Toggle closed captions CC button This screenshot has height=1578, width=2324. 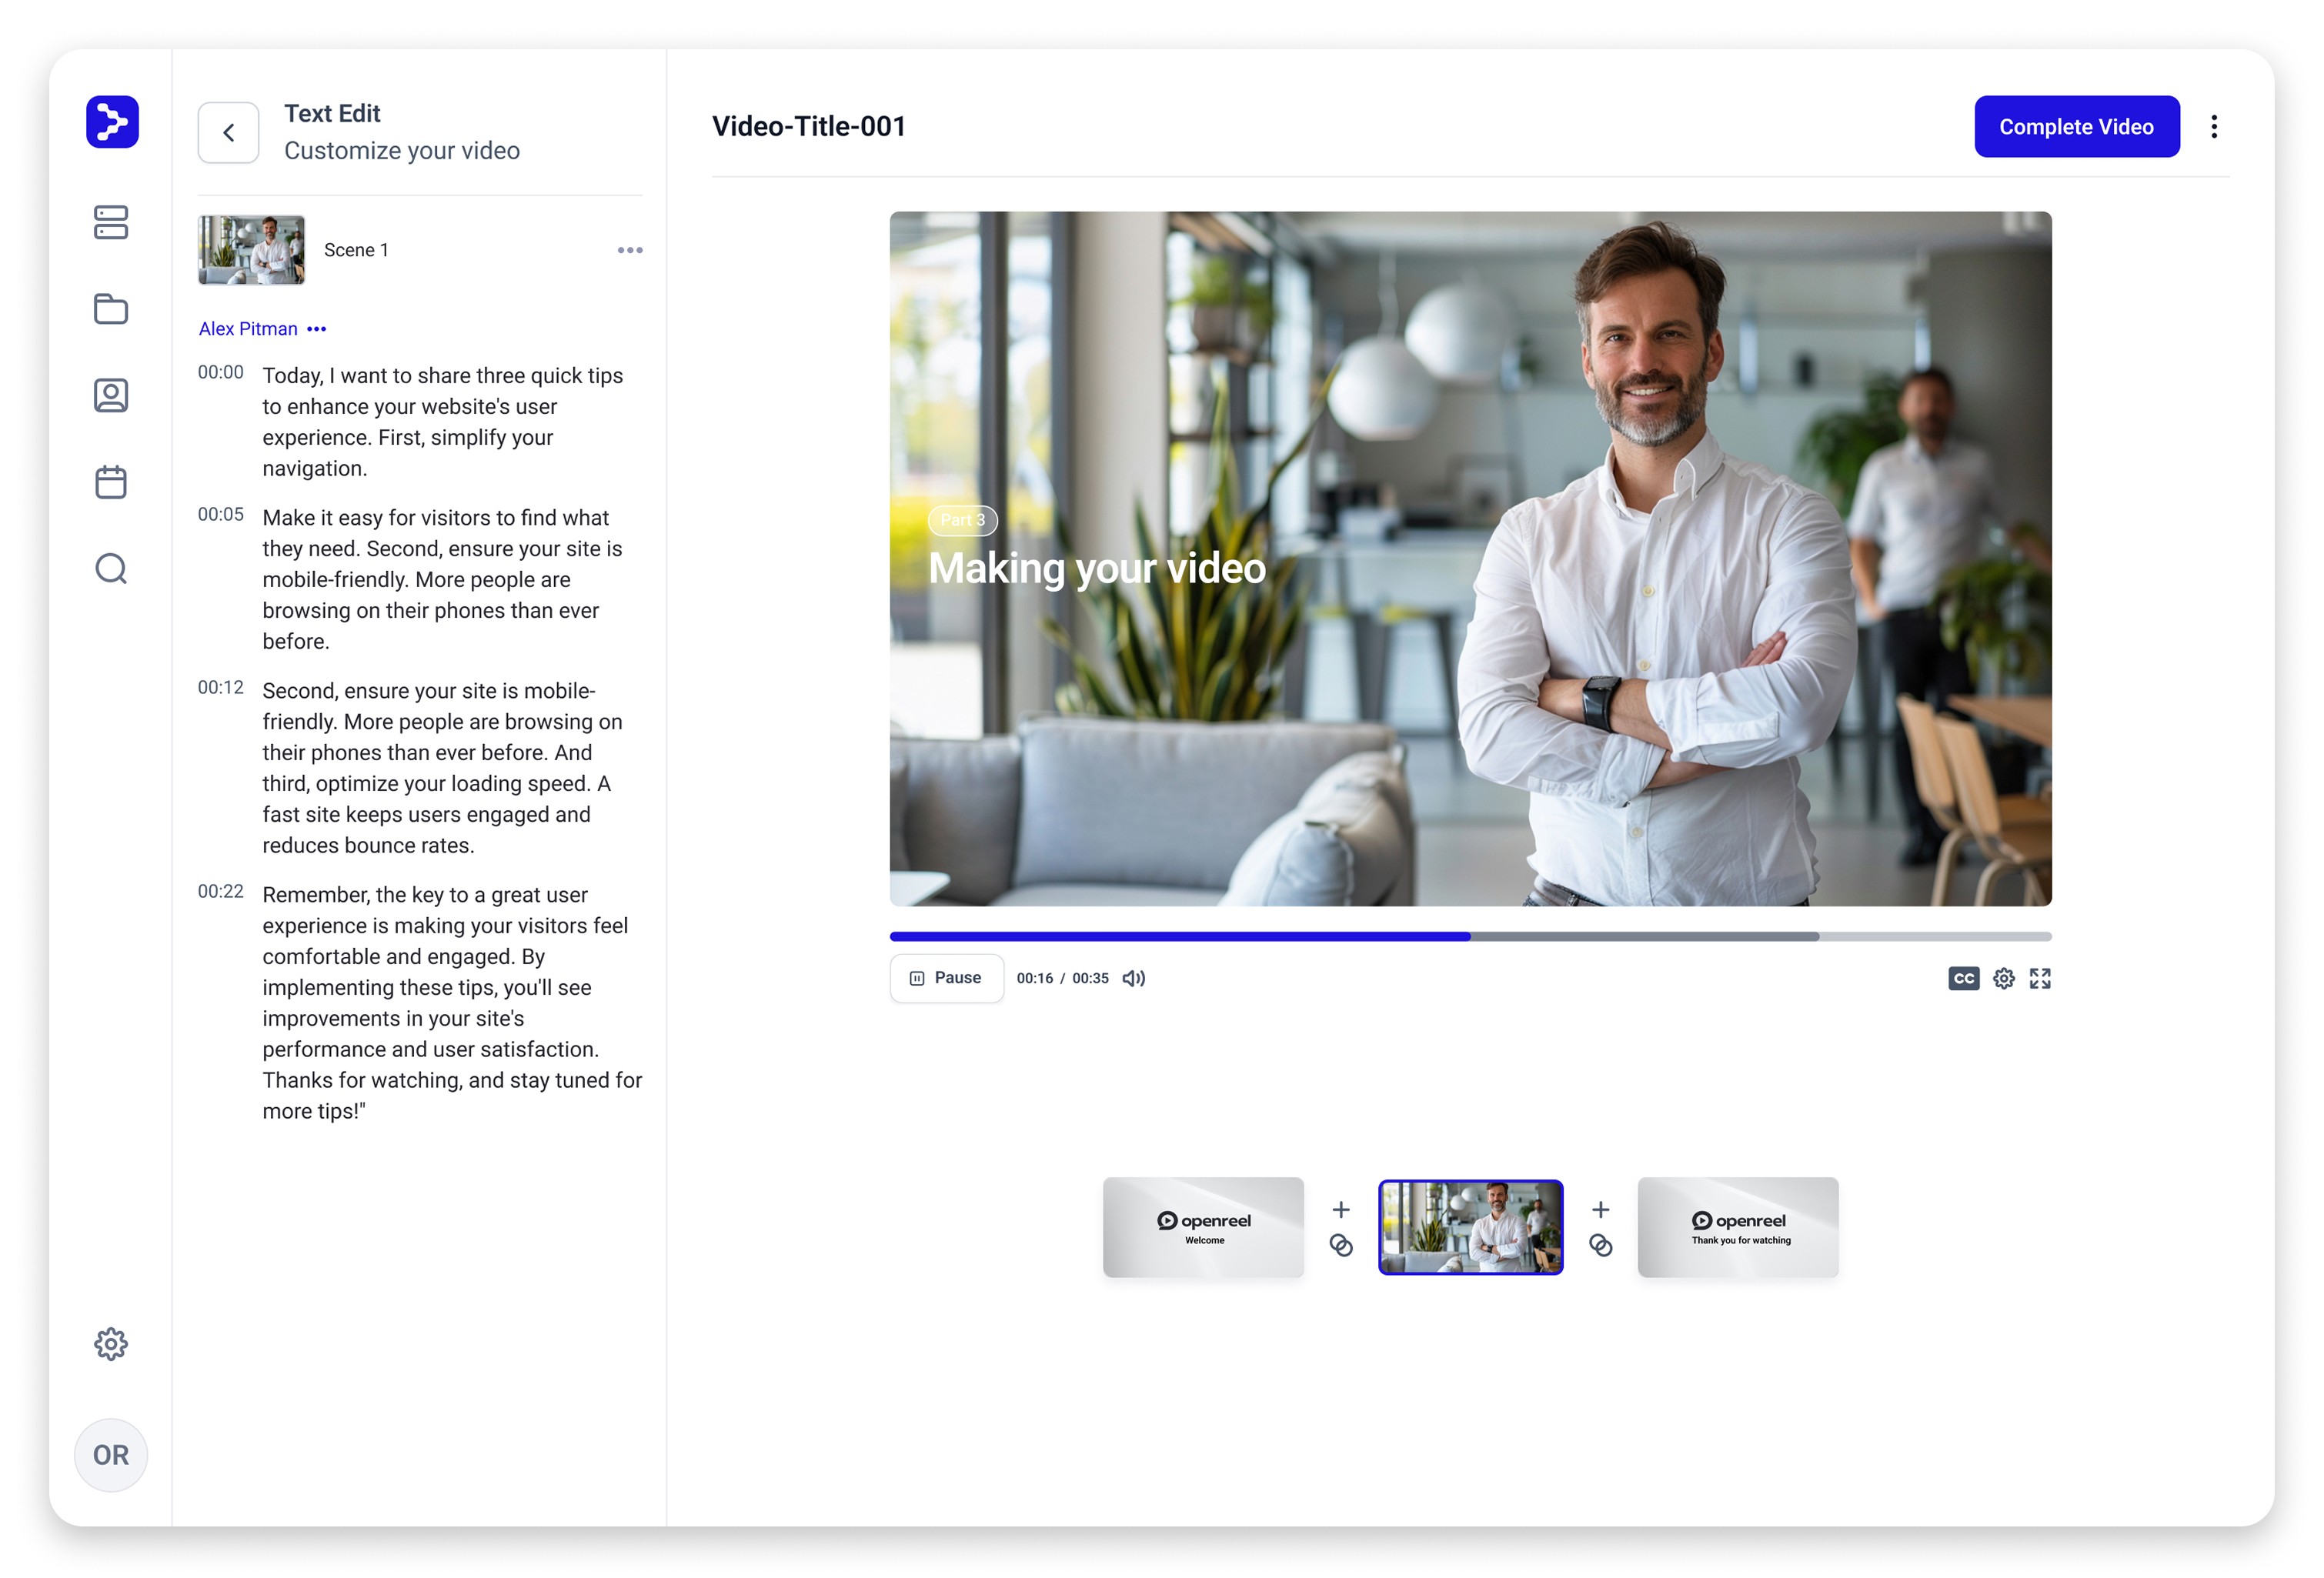click(1963, 978)
